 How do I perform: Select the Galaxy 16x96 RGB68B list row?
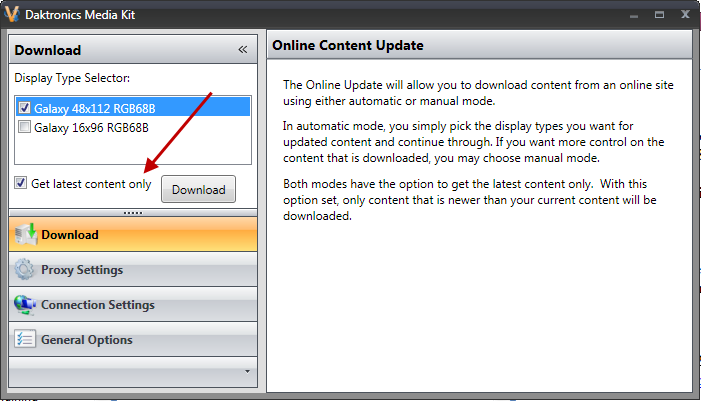point(91,128)
